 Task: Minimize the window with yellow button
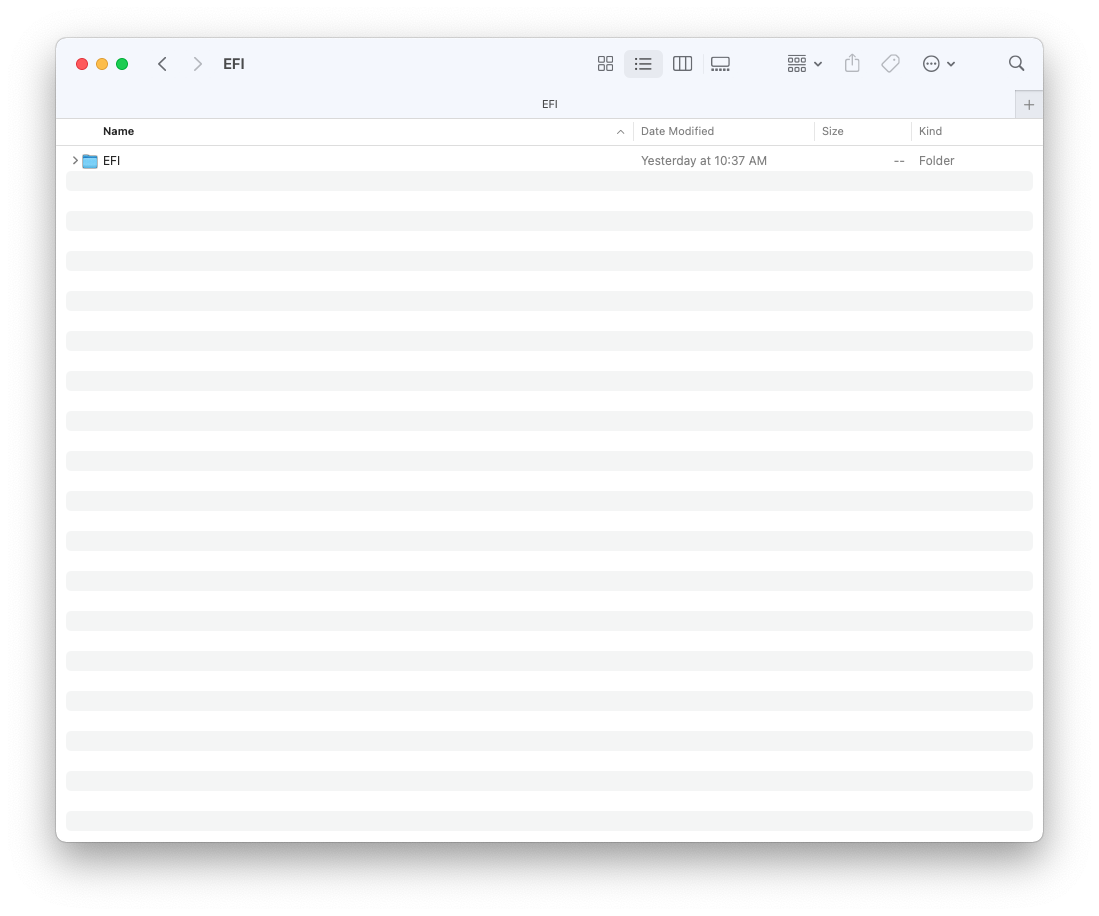point(102,64)
